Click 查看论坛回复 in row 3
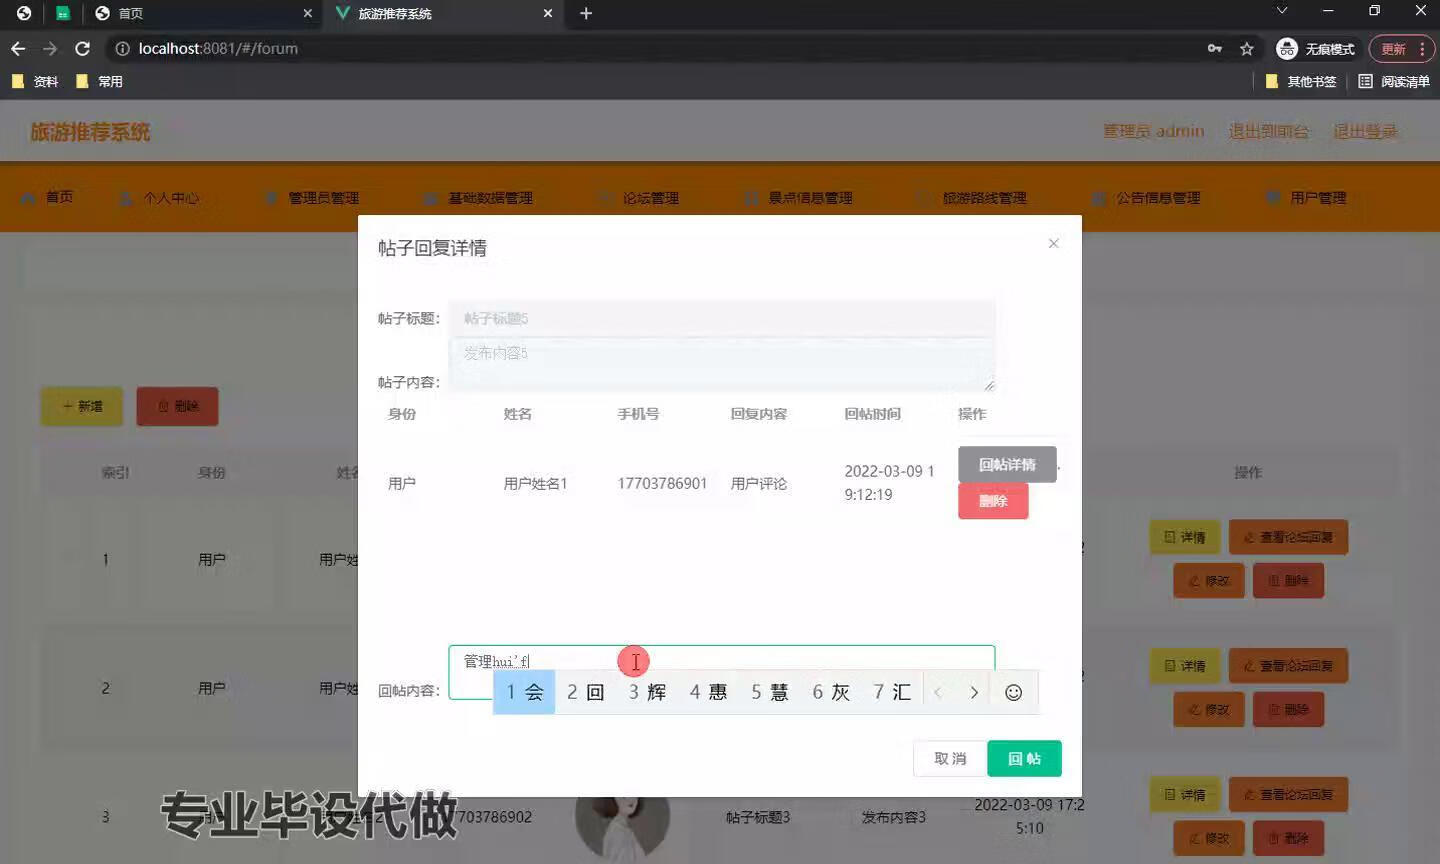The image size is (1440, 864). 1288,795
